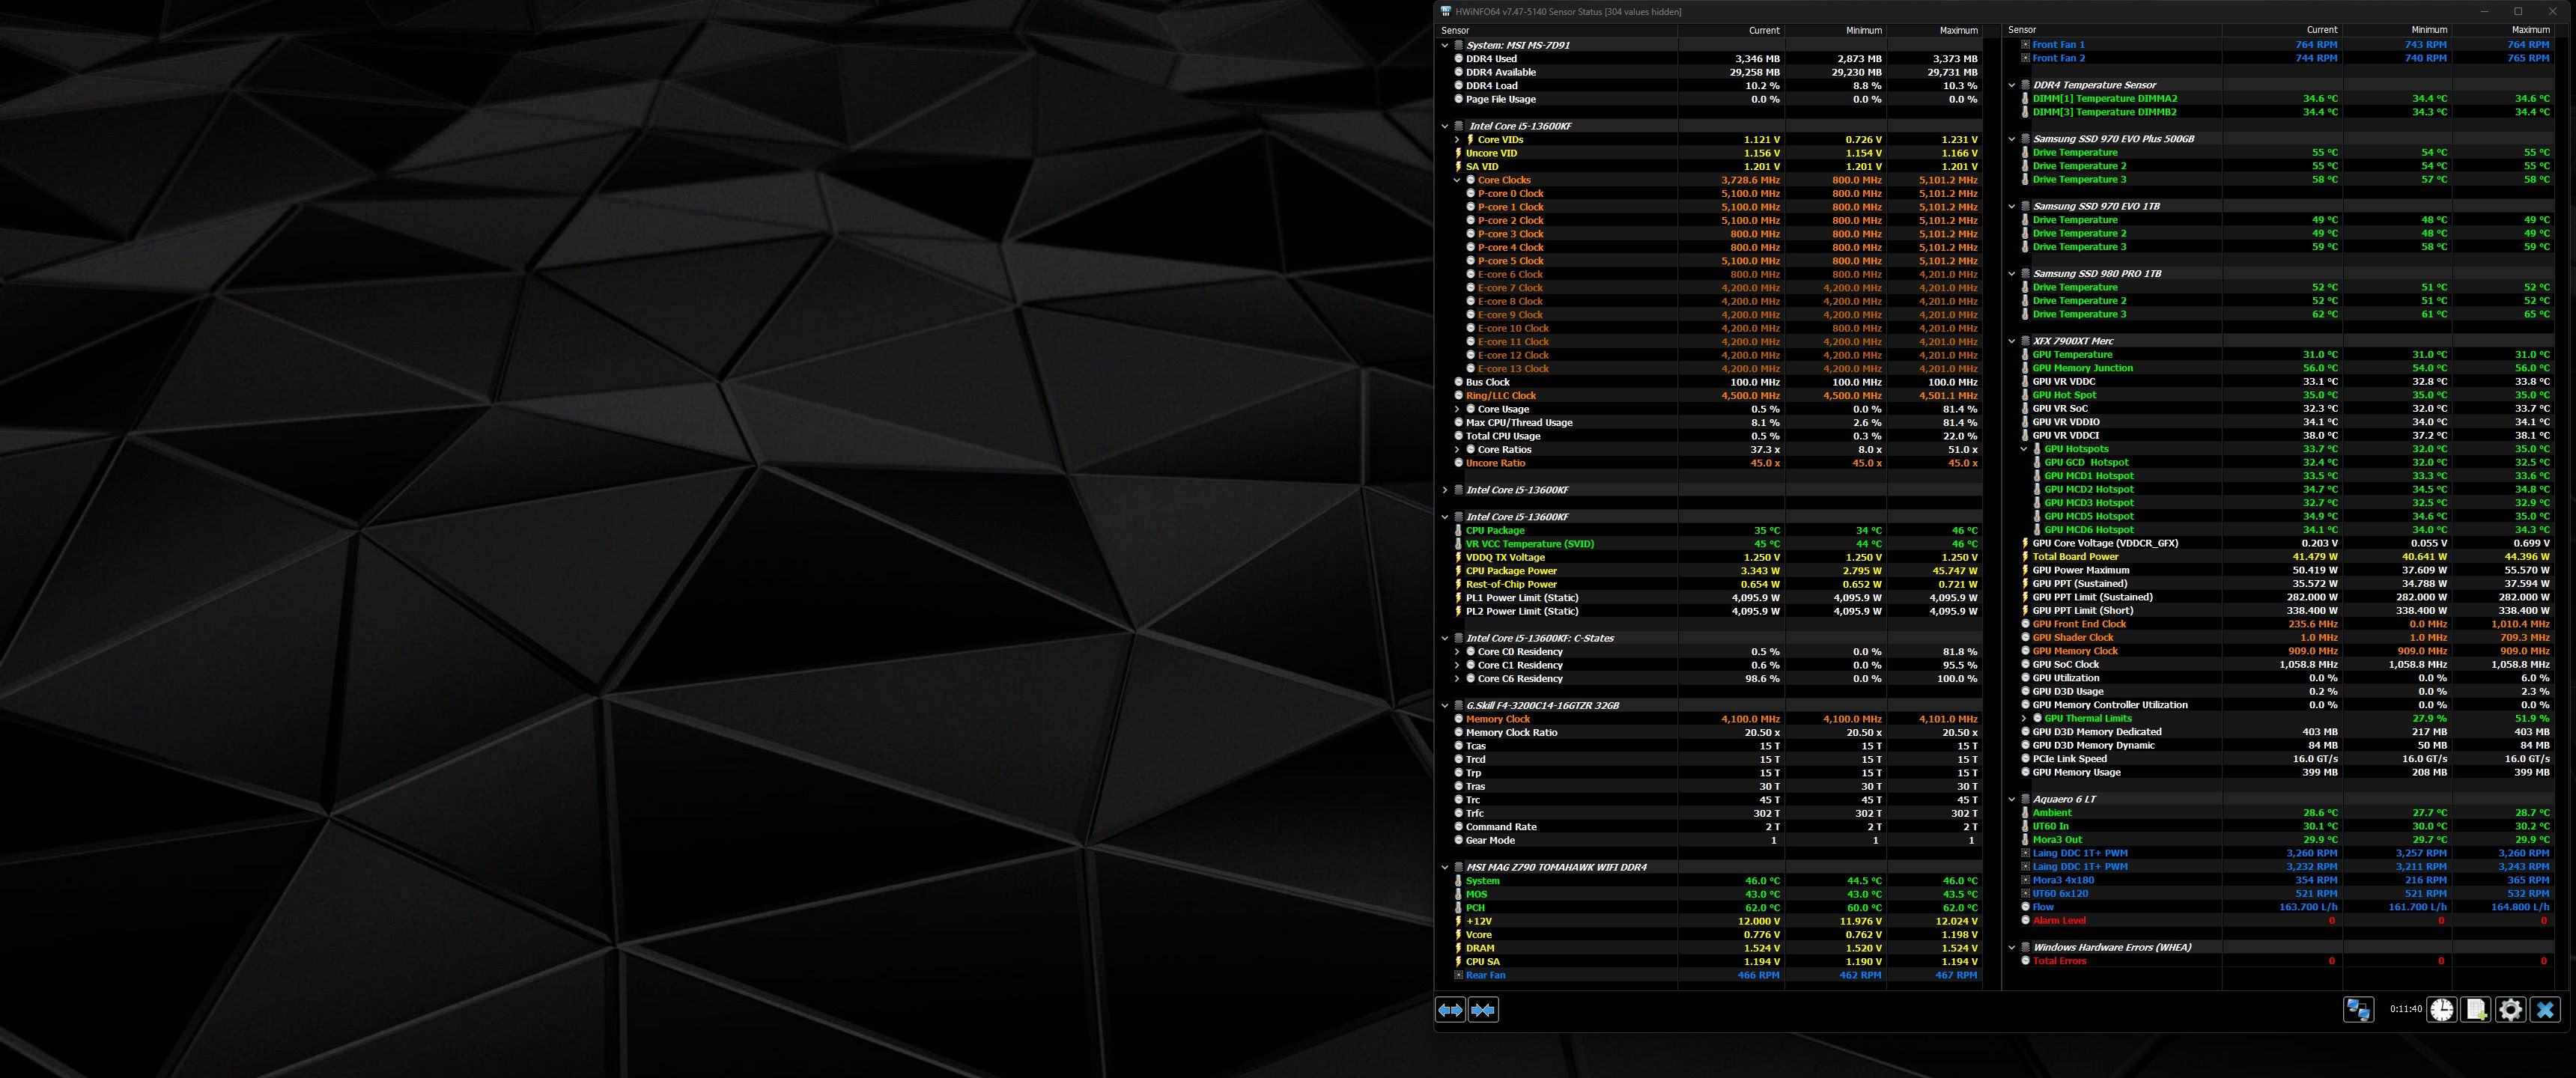Click the expand columns arrows button

1450,1010
